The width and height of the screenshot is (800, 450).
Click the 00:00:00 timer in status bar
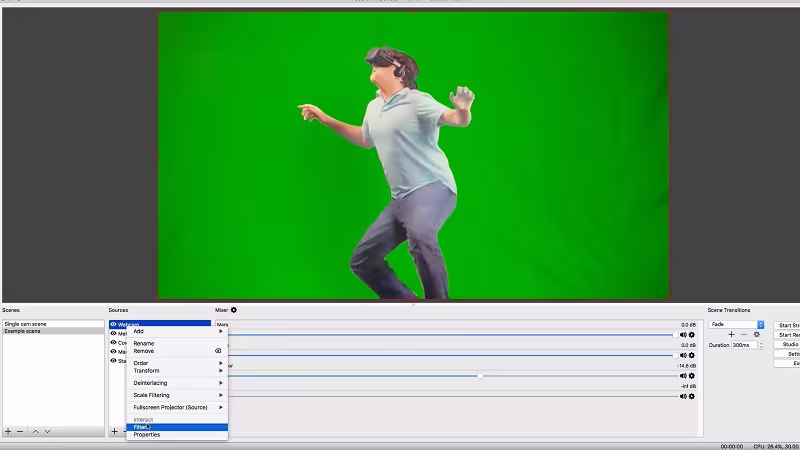(x=732, y=446)
